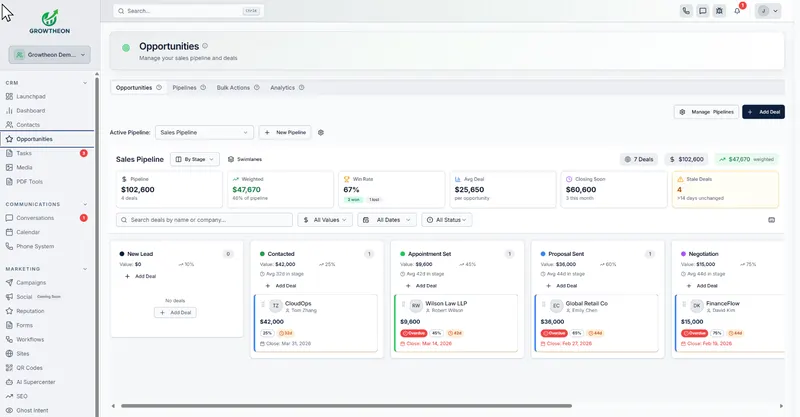Open pipeline settings gear next to New Pipeline

[321, 133]
